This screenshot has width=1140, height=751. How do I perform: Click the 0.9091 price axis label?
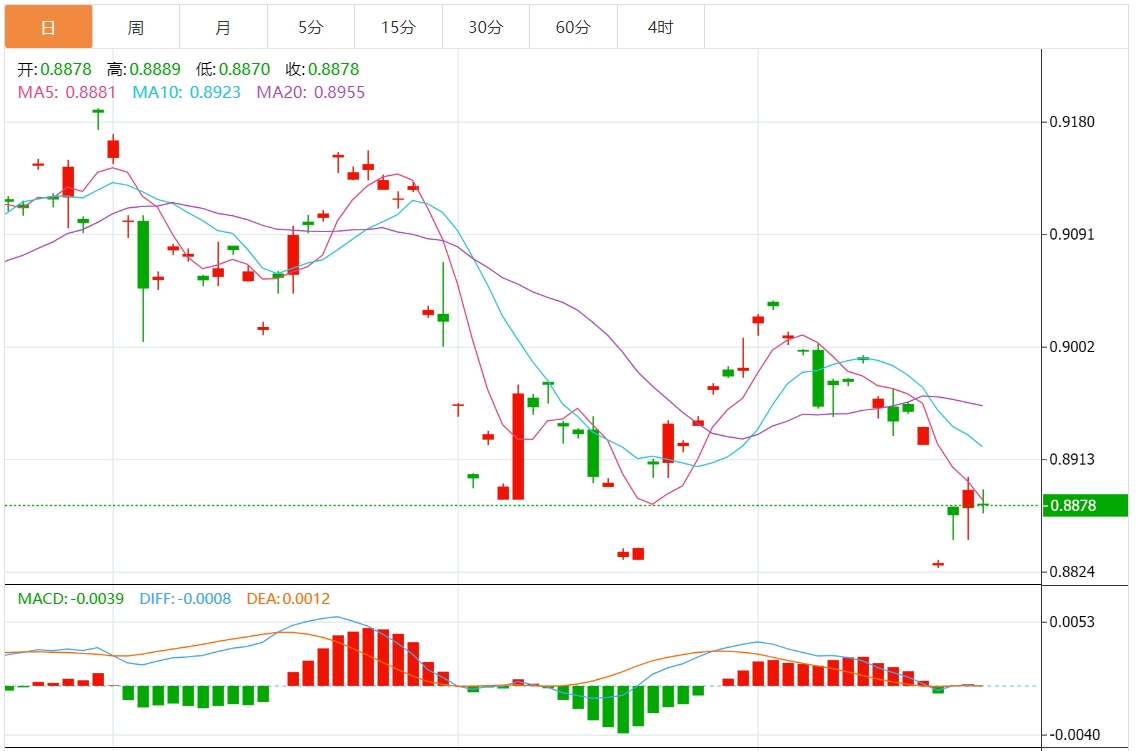point(1072,234)
